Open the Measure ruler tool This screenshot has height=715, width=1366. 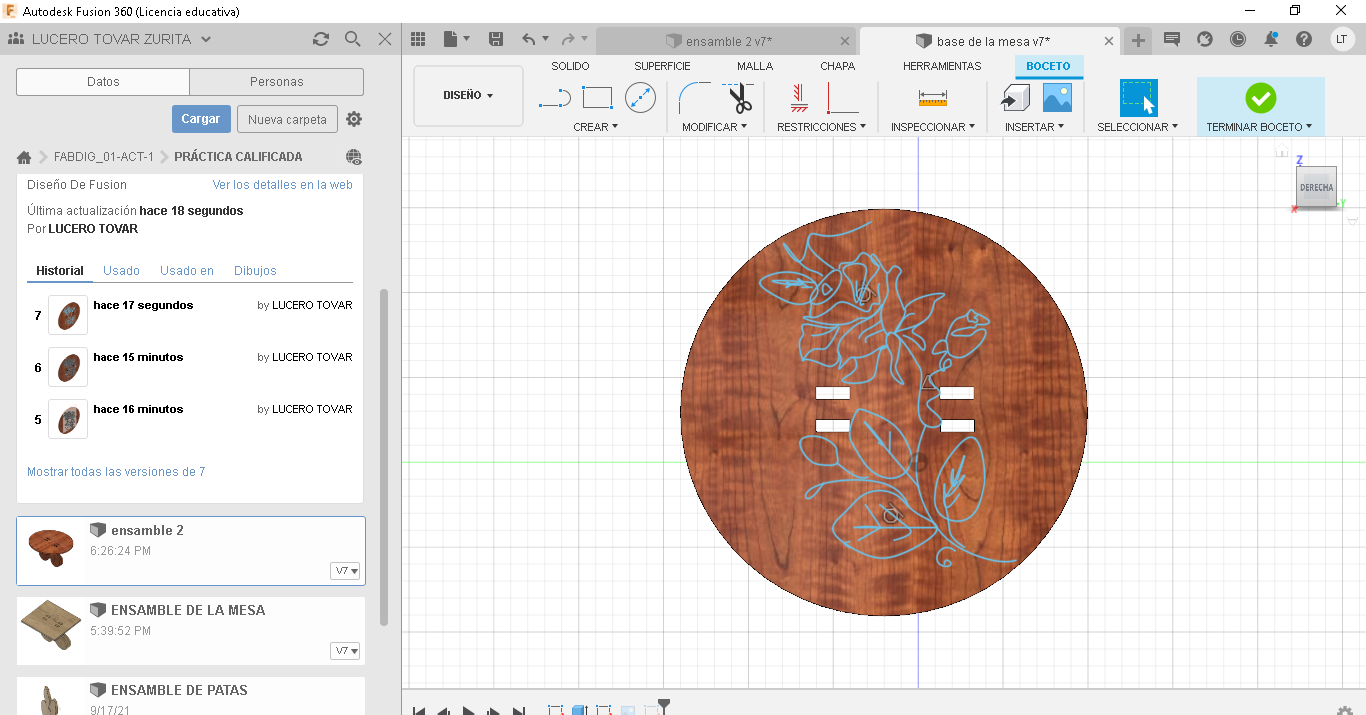(932, 98)
